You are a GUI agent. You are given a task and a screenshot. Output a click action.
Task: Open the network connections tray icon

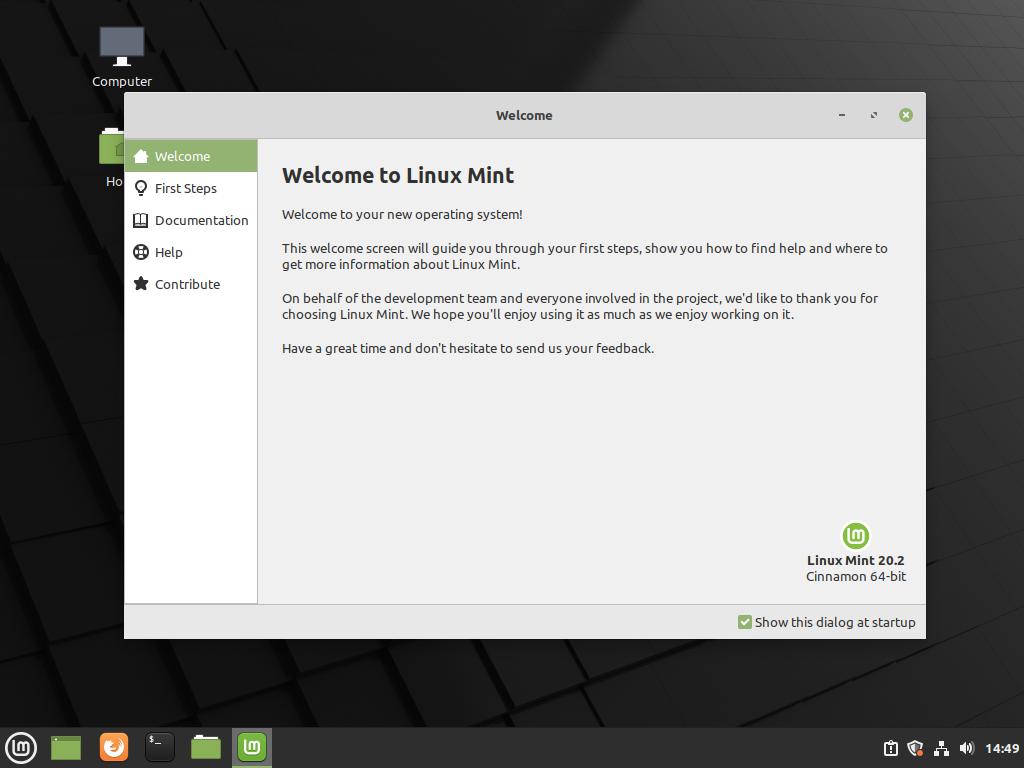coord(941,748)
